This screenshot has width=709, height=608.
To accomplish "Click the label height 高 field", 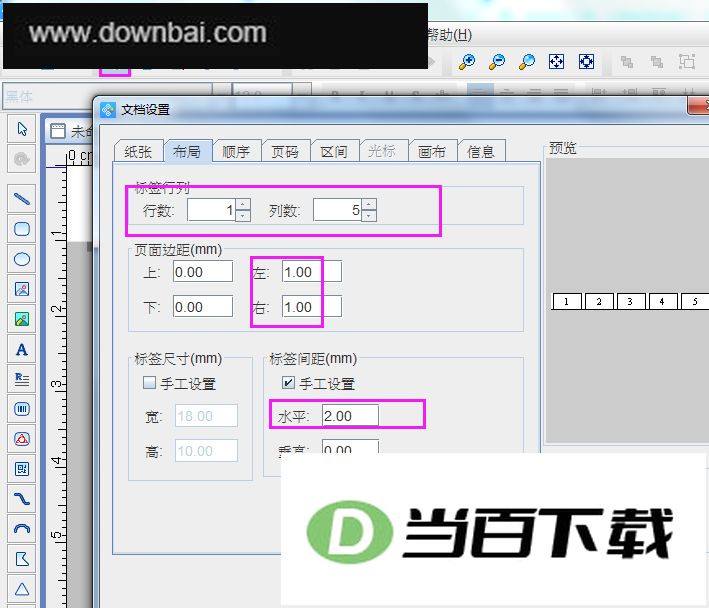I will pos(206,451).
